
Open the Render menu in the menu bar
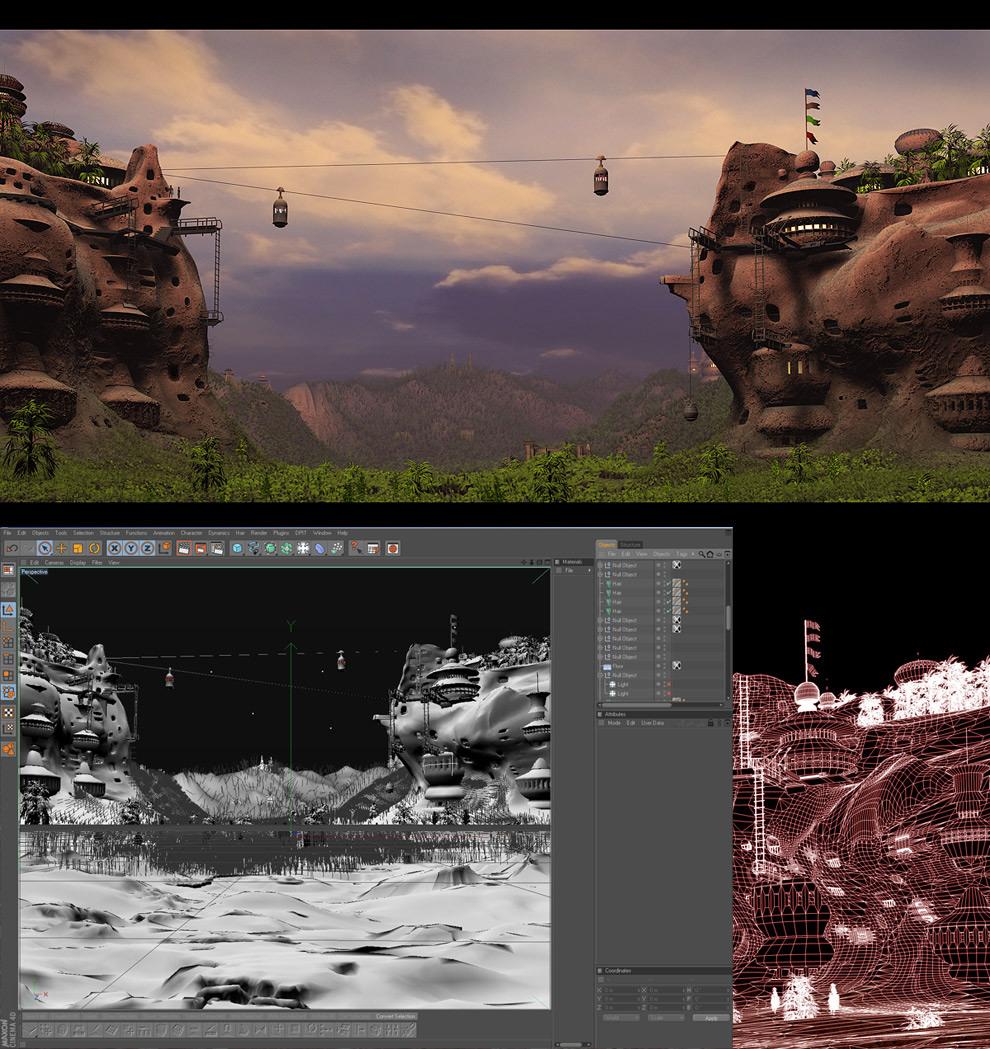click(258, 533)
